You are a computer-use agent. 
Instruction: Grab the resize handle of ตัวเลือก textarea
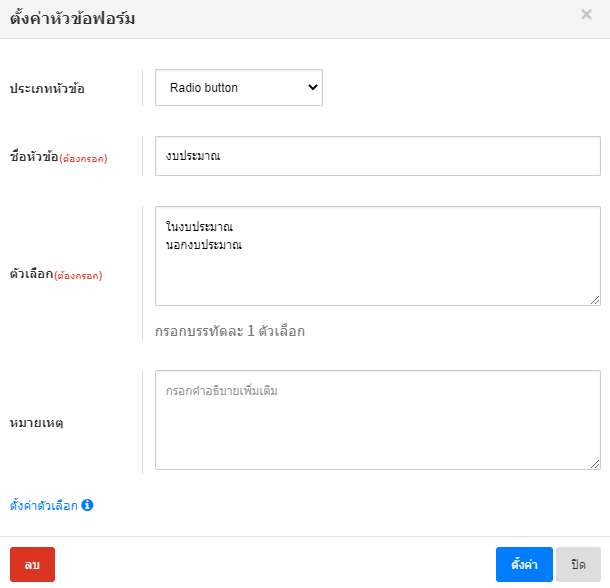595,299
